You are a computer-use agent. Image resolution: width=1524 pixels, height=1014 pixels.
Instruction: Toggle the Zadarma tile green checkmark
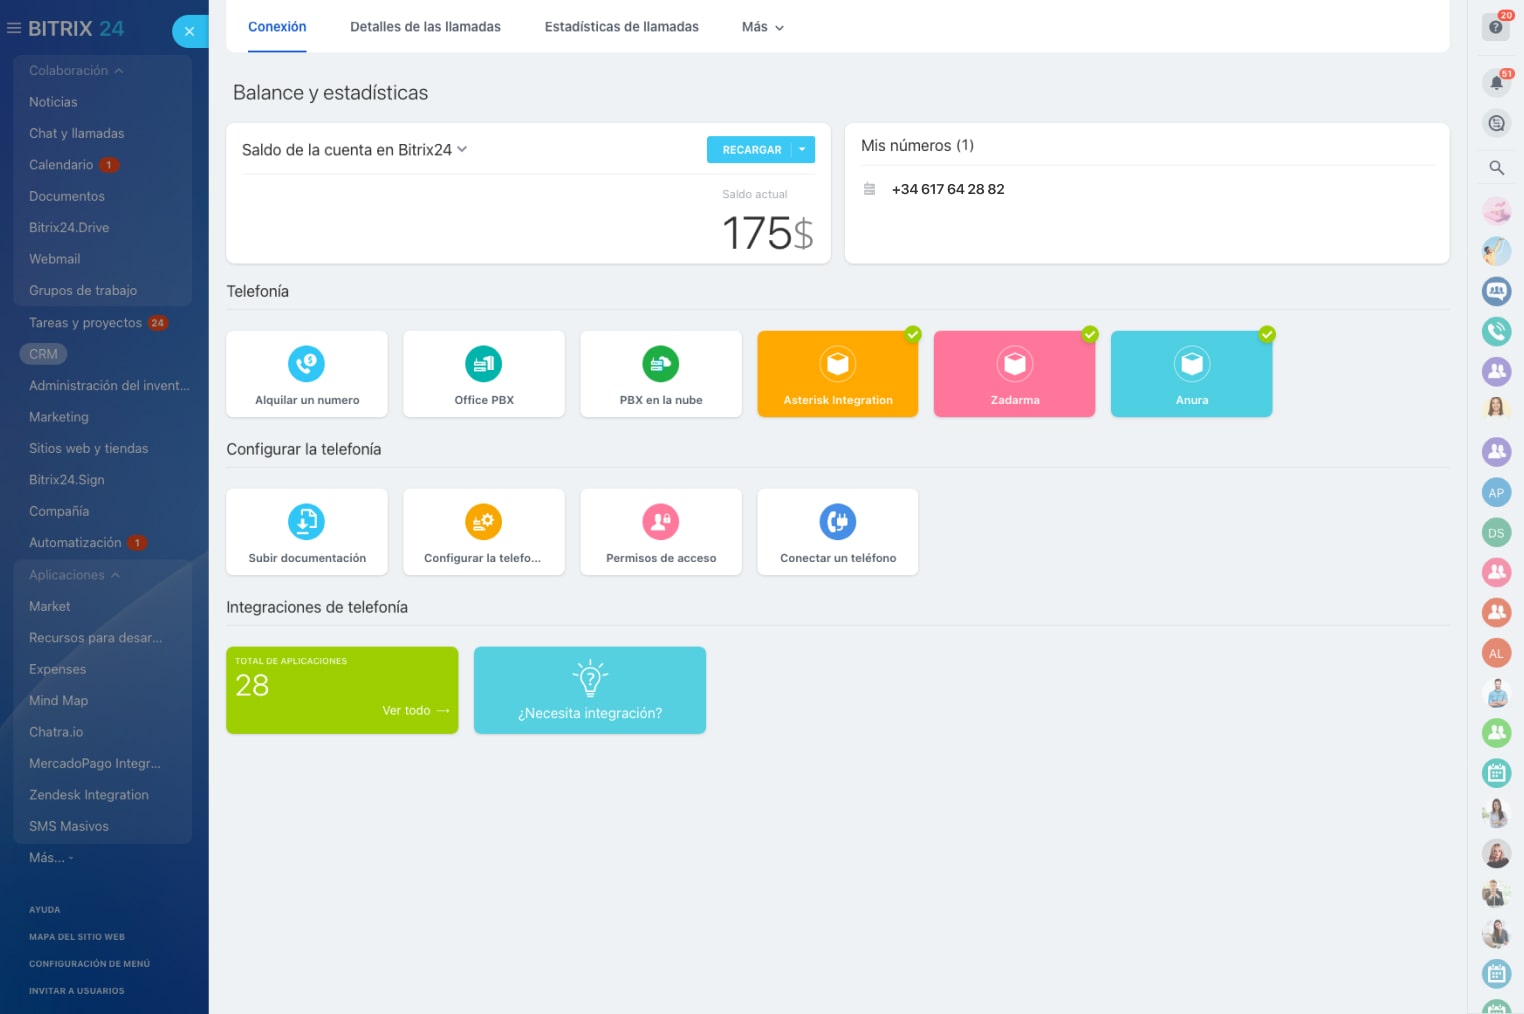click(x=1090, y=334)
